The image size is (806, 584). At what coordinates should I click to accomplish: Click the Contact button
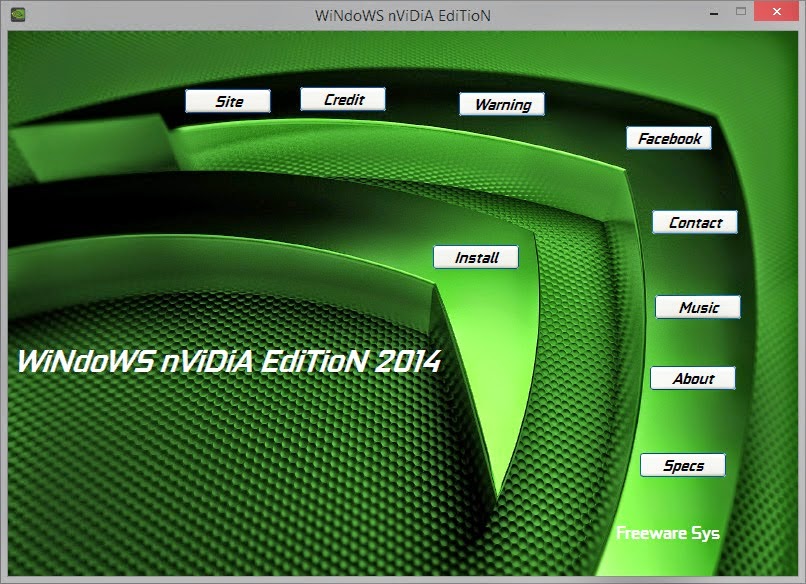tap(695, 223)
